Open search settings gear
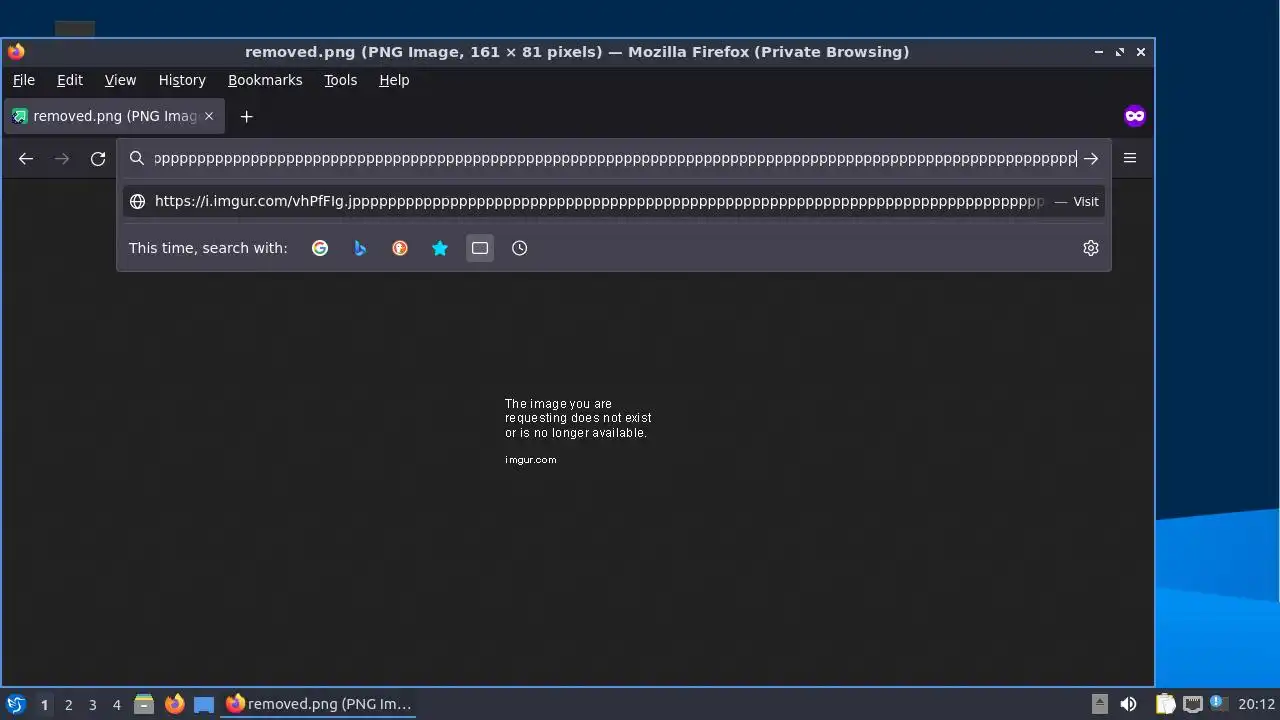1280x720 pixels. (1091, 248)
